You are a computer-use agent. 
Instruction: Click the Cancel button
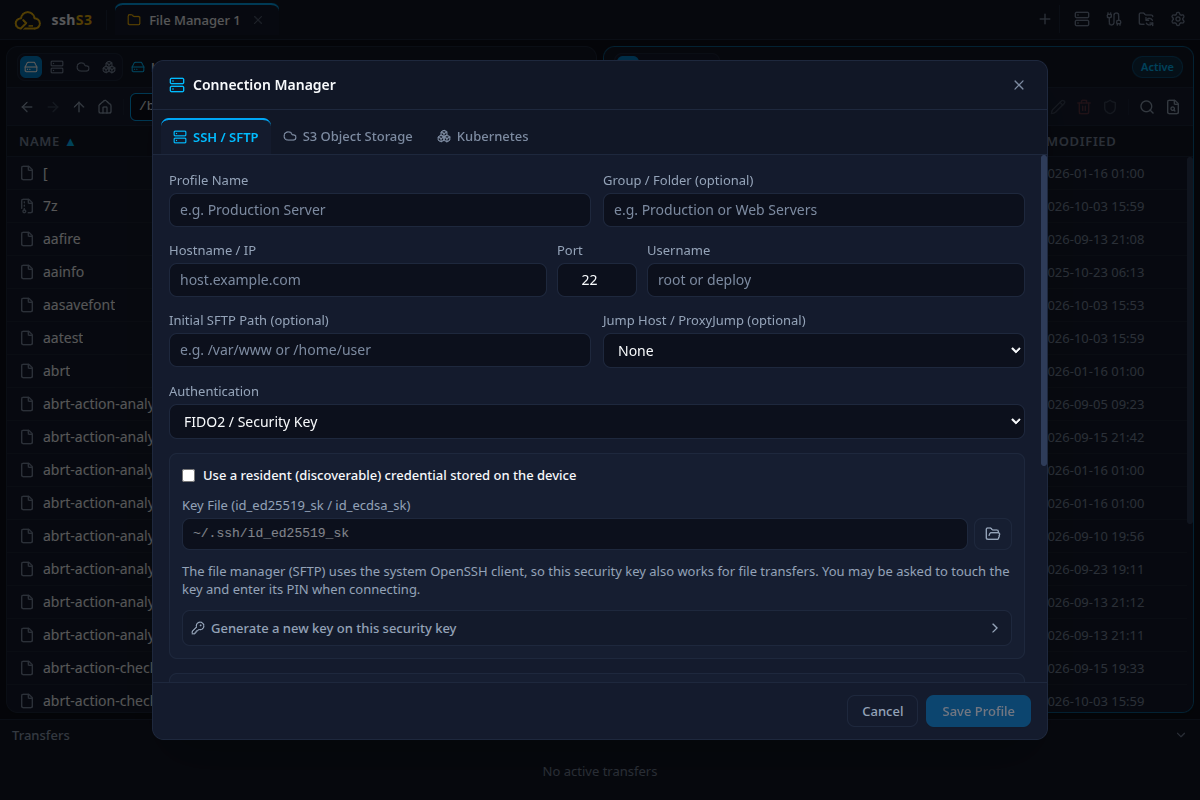coord(882,711)
